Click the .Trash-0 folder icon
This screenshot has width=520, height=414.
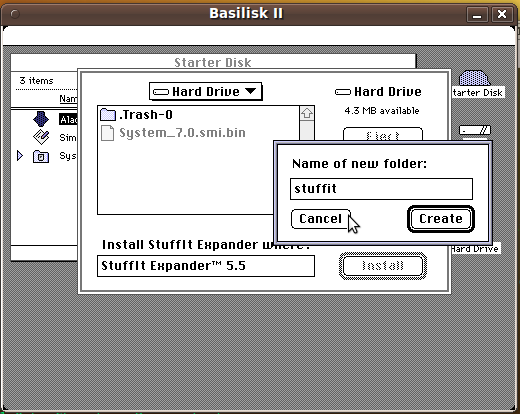pyautogui.click(x=108, y=115)
